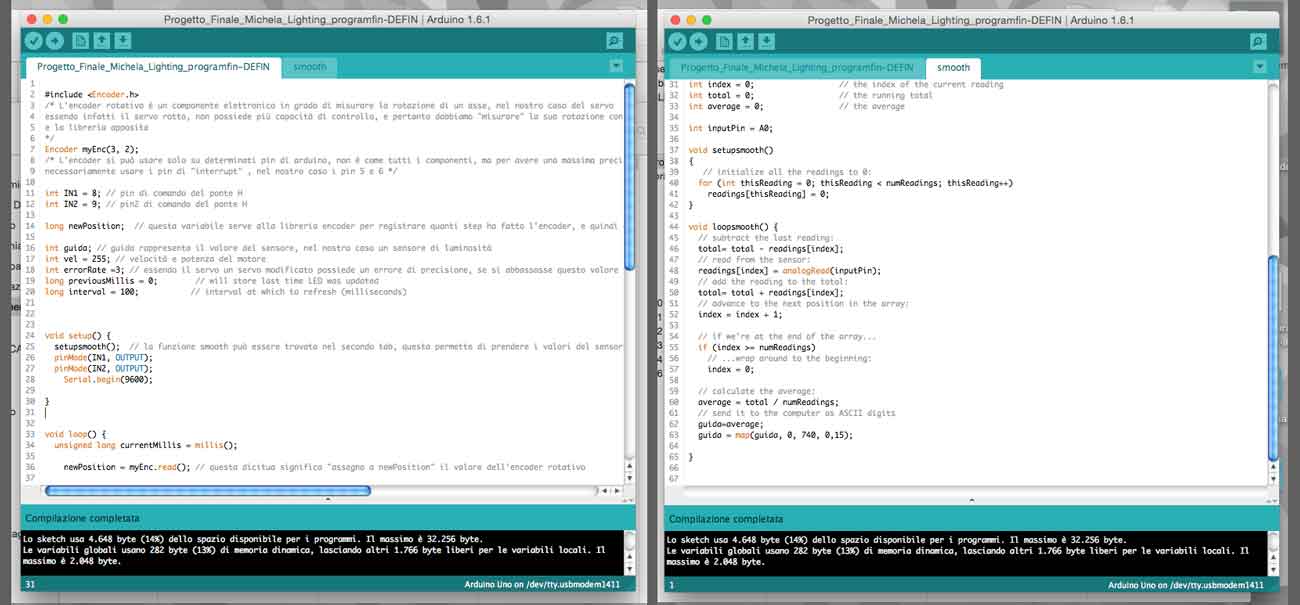Click horizontal scroll left arrow in left window
Image resolution: width=1300 pixels, height=605 pixels.
click(x=604, y=491)
